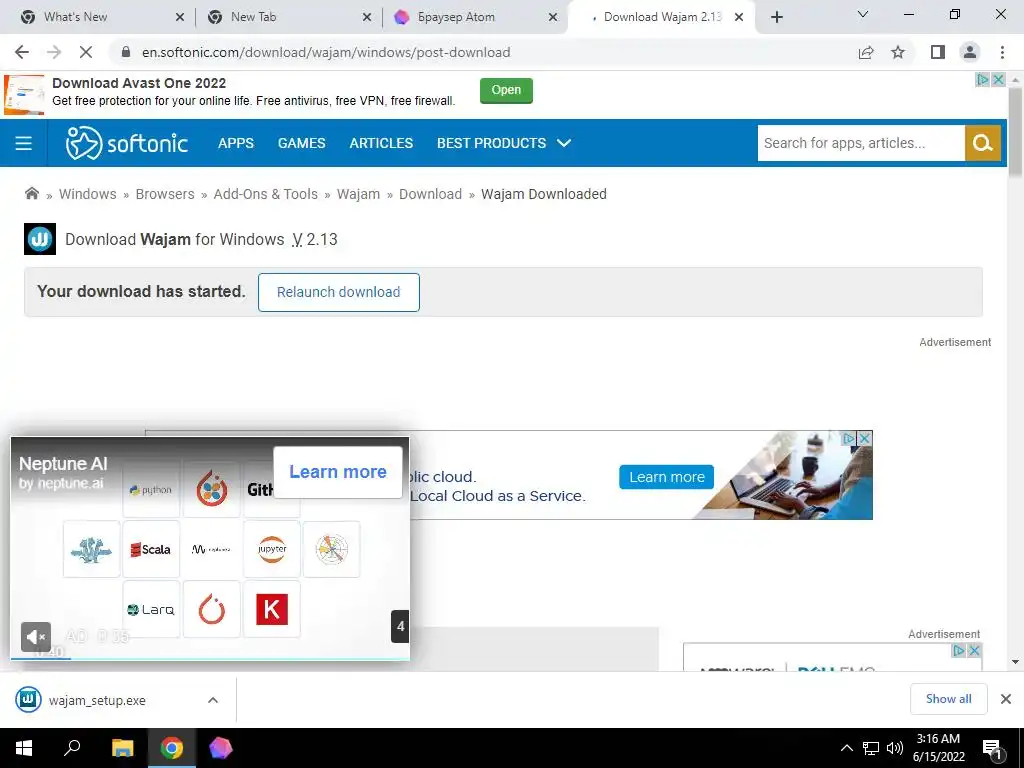Screen dimensions: 1024x768
Task: Open network status tray icon
Action: 871,748
